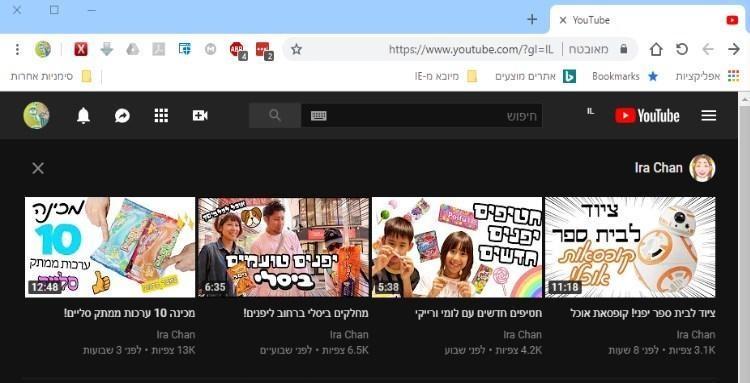
Task: Open the YouTube hamburger guide menu
Action: pyautogui.click(x=708, y=115)
